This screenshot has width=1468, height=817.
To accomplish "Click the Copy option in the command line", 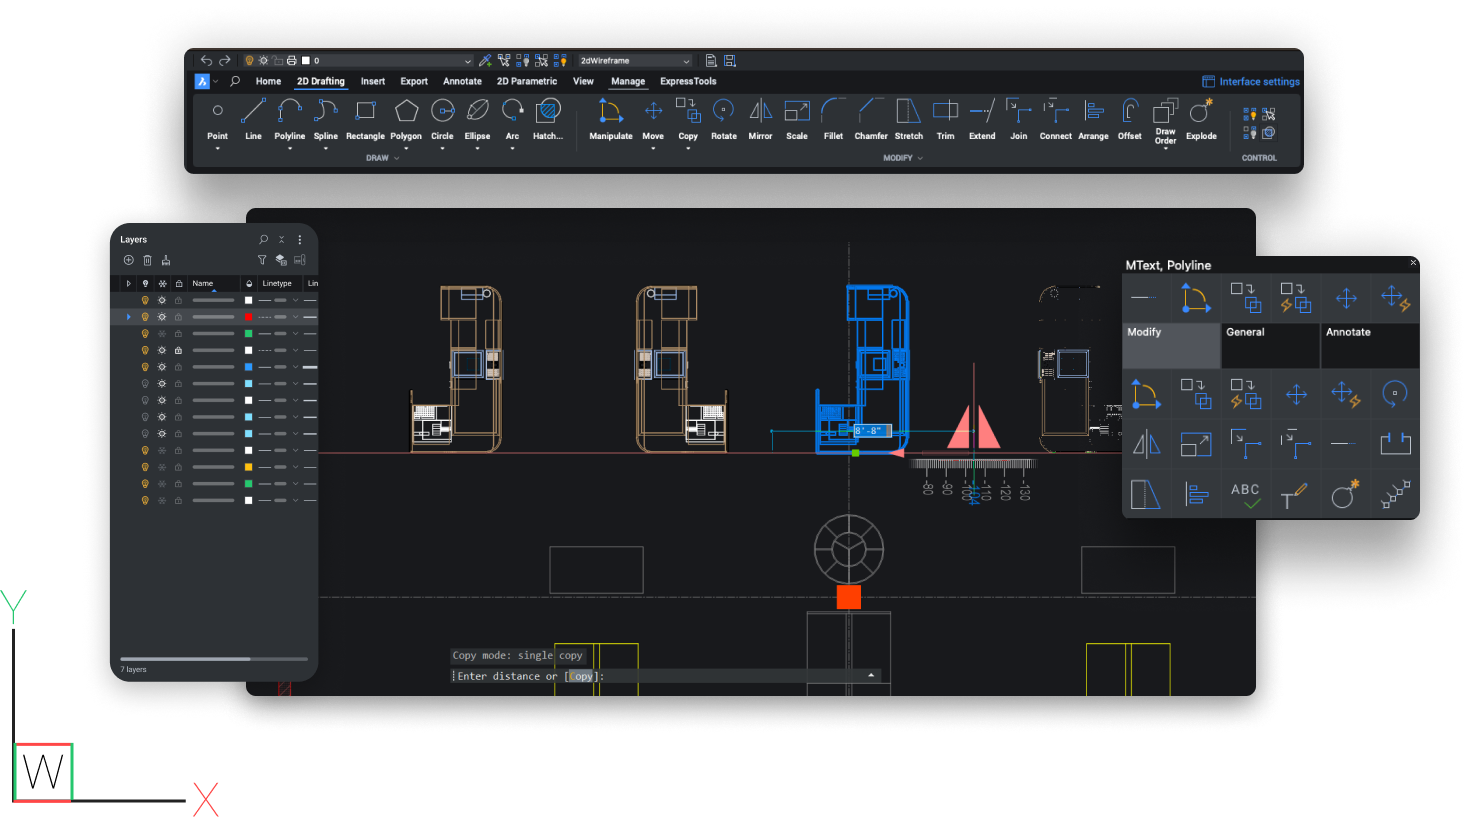I will tap(582, 677).
